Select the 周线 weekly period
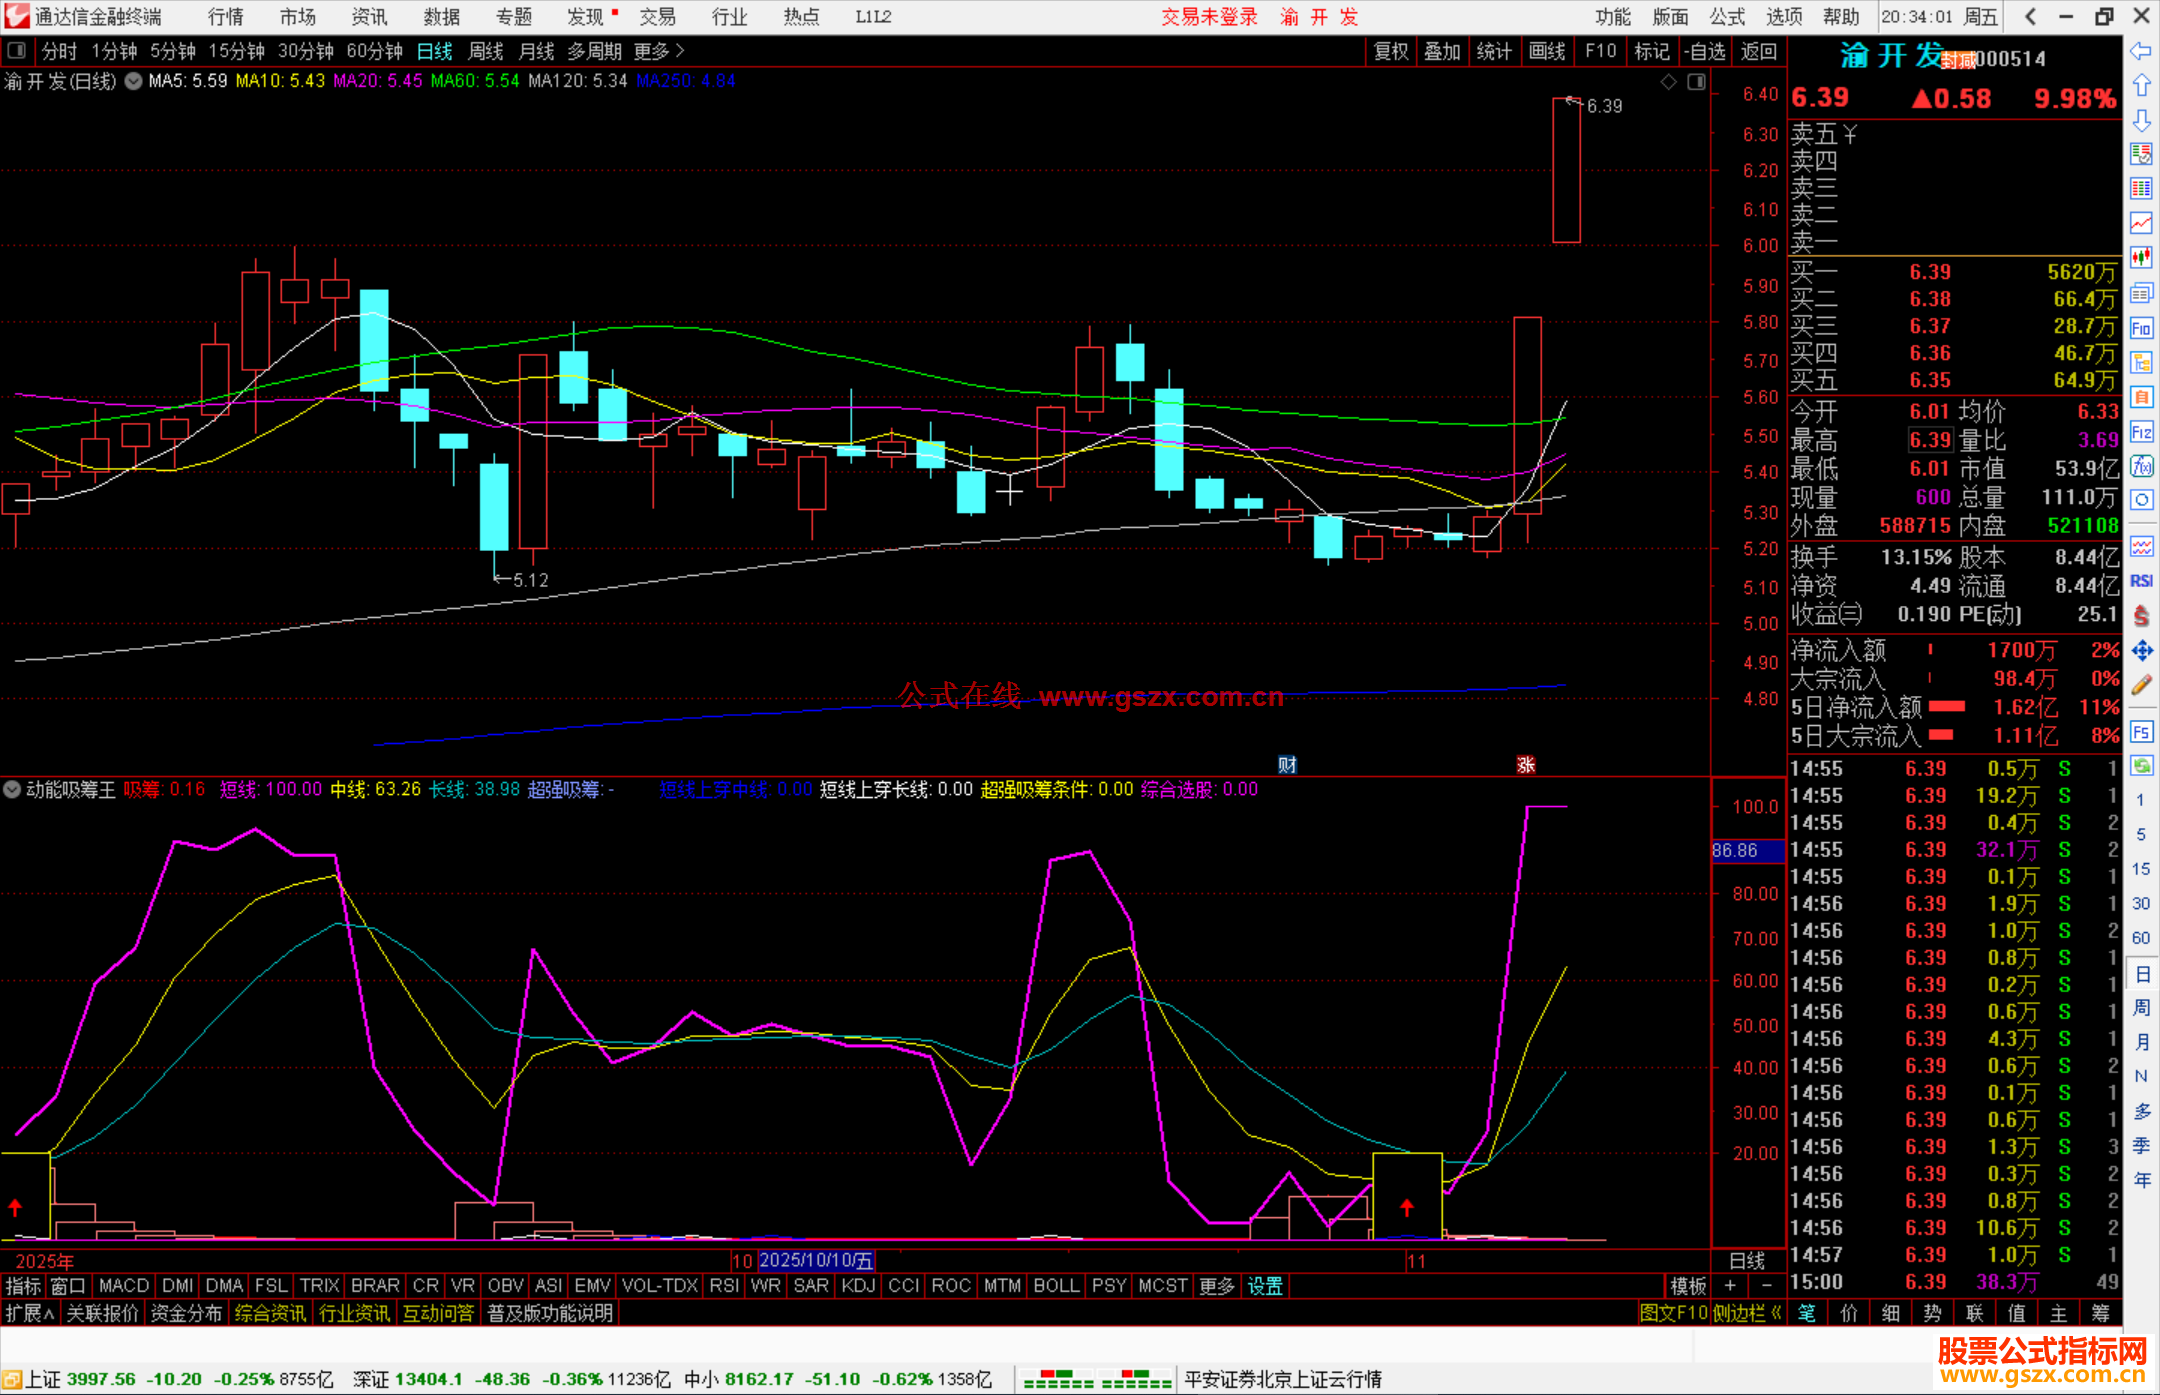Screen dimensions: 2160x1395 (x=485, y=51)
